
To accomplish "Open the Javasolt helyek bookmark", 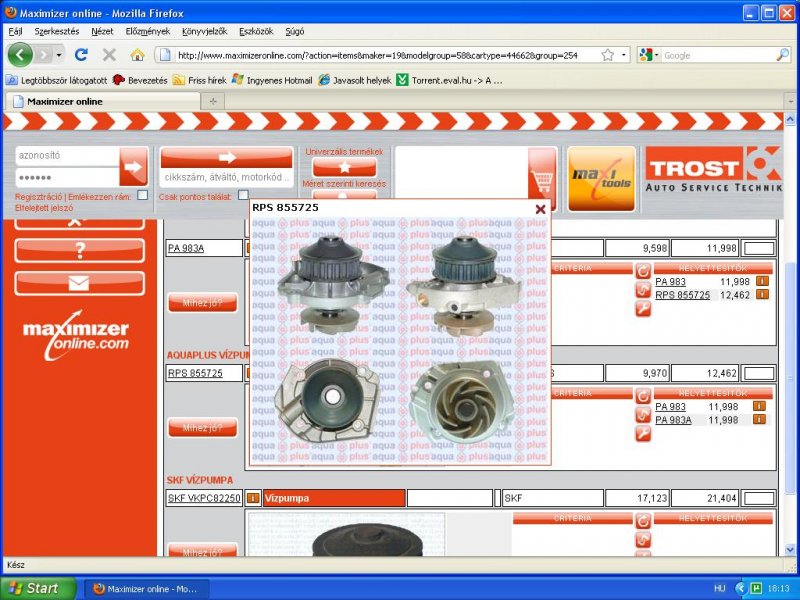I will point(355,80).
